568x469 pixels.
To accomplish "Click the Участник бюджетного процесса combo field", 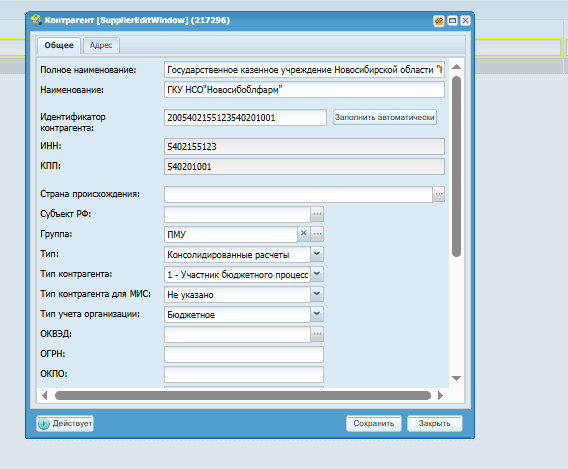I will (x=237, y=275).
